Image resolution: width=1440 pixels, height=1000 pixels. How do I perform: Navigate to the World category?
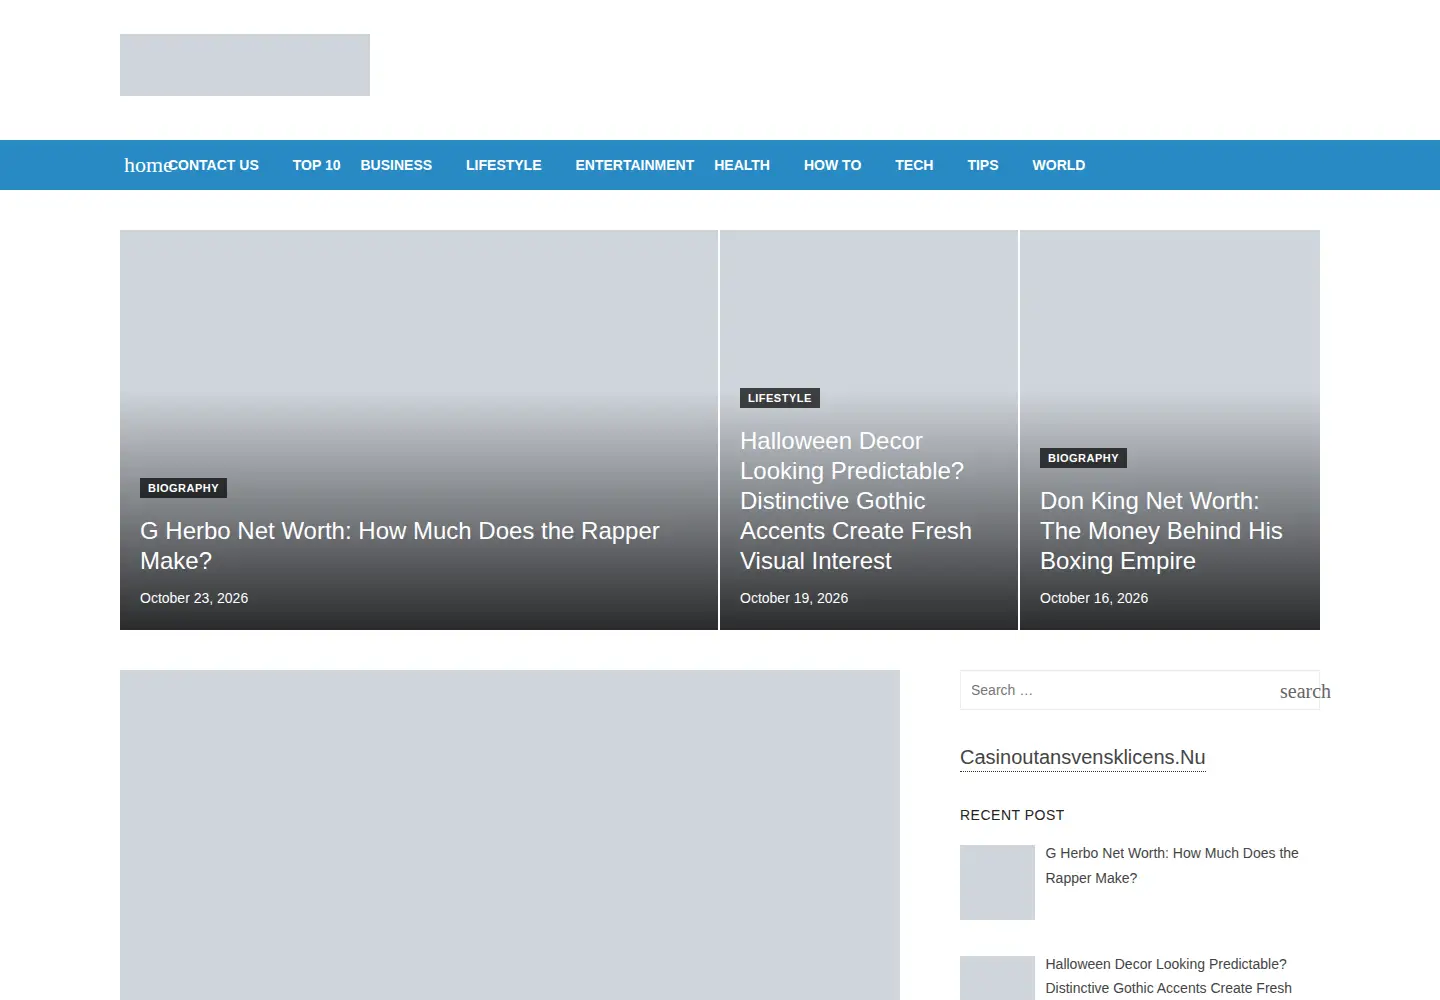coord(1059,165)
